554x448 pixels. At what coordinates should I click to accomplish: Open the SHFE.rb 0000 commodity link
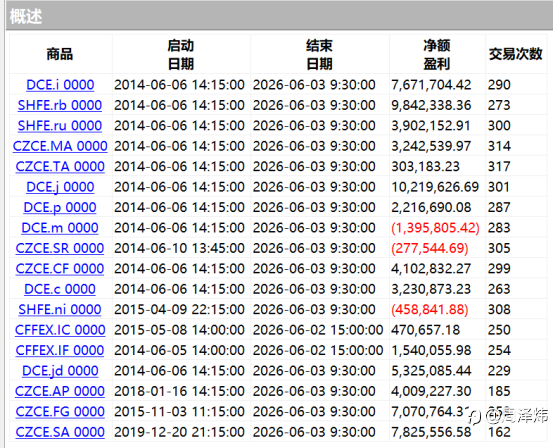[60, 105]
